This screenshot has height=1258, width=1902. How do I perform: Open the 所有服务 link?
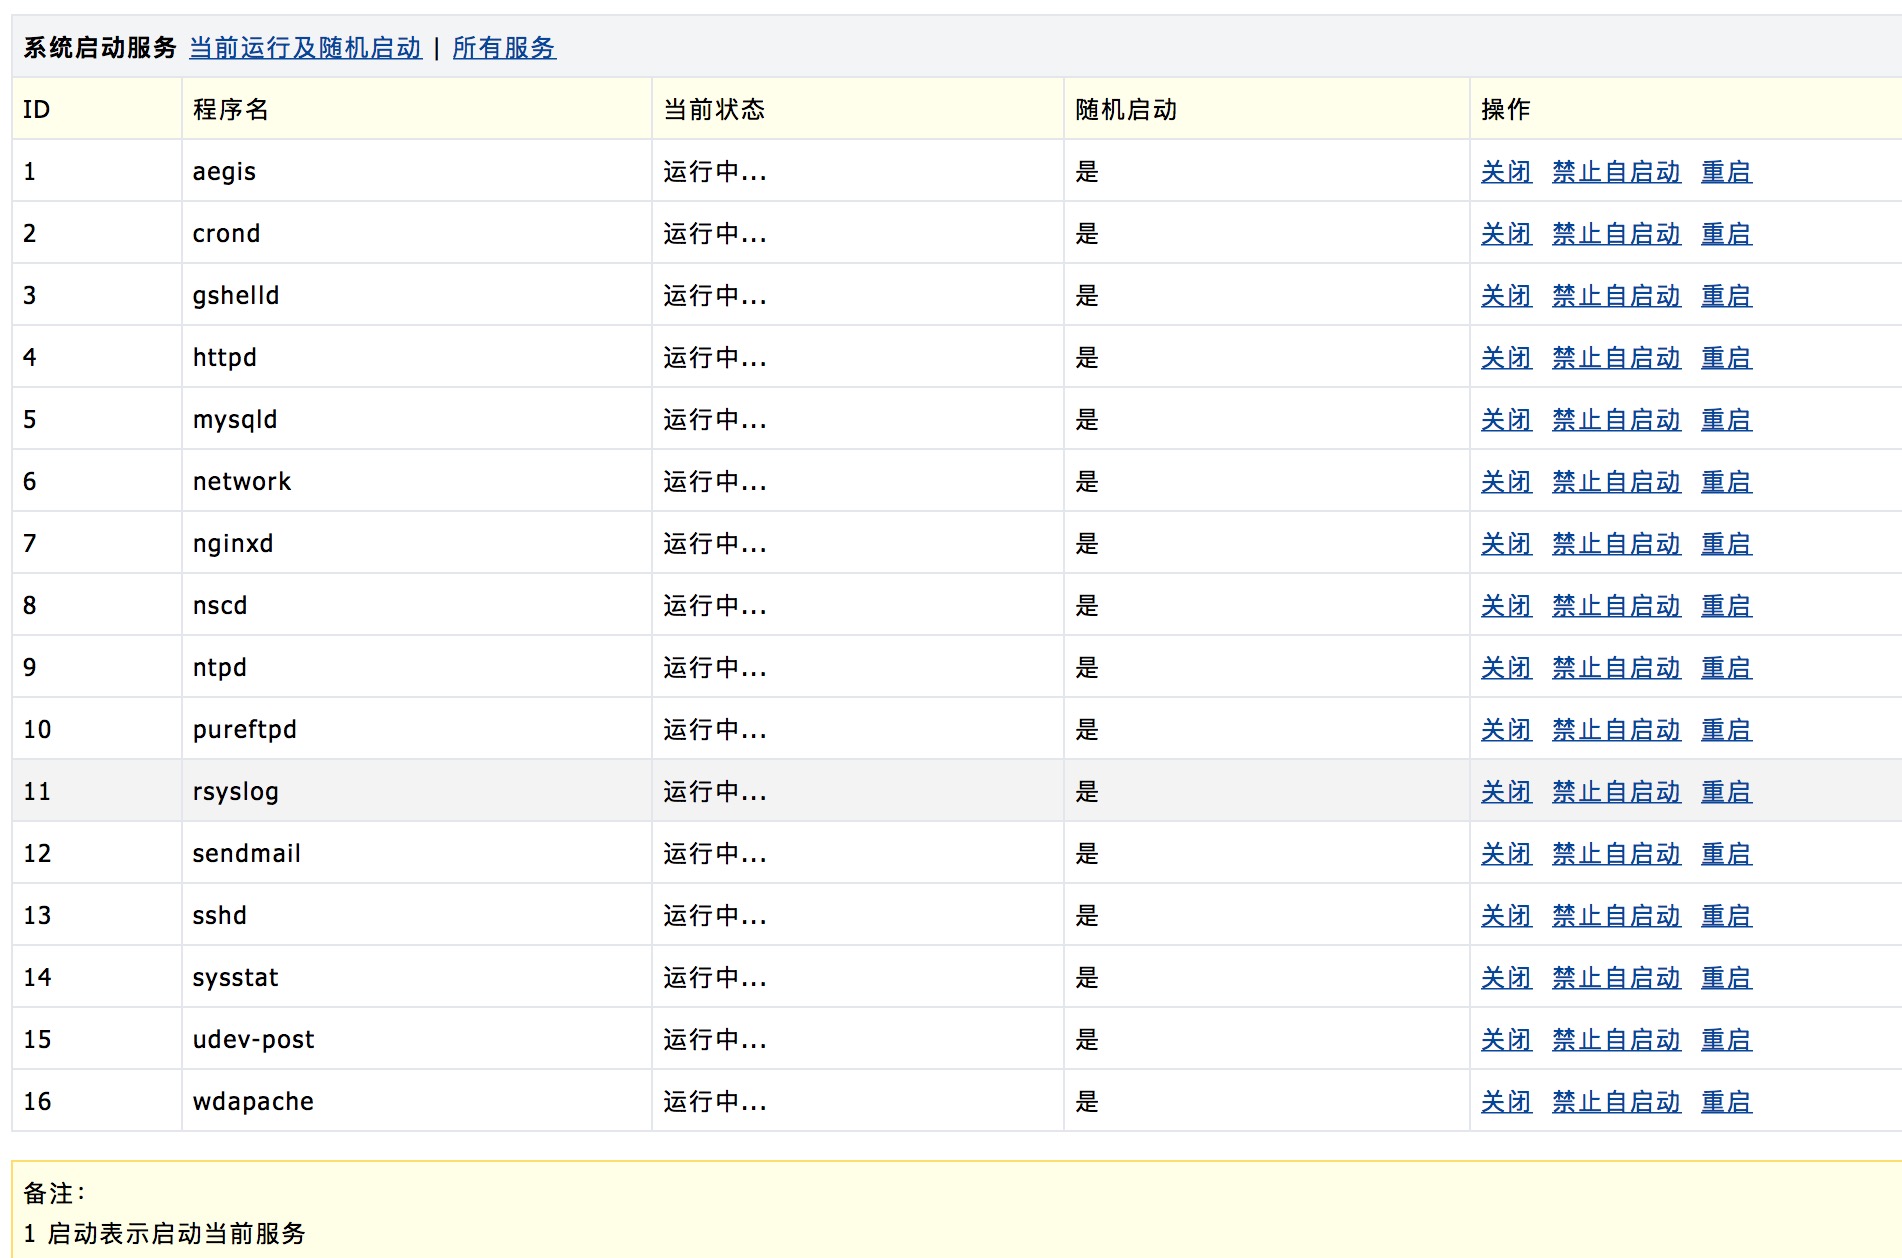tap(504, 48)
